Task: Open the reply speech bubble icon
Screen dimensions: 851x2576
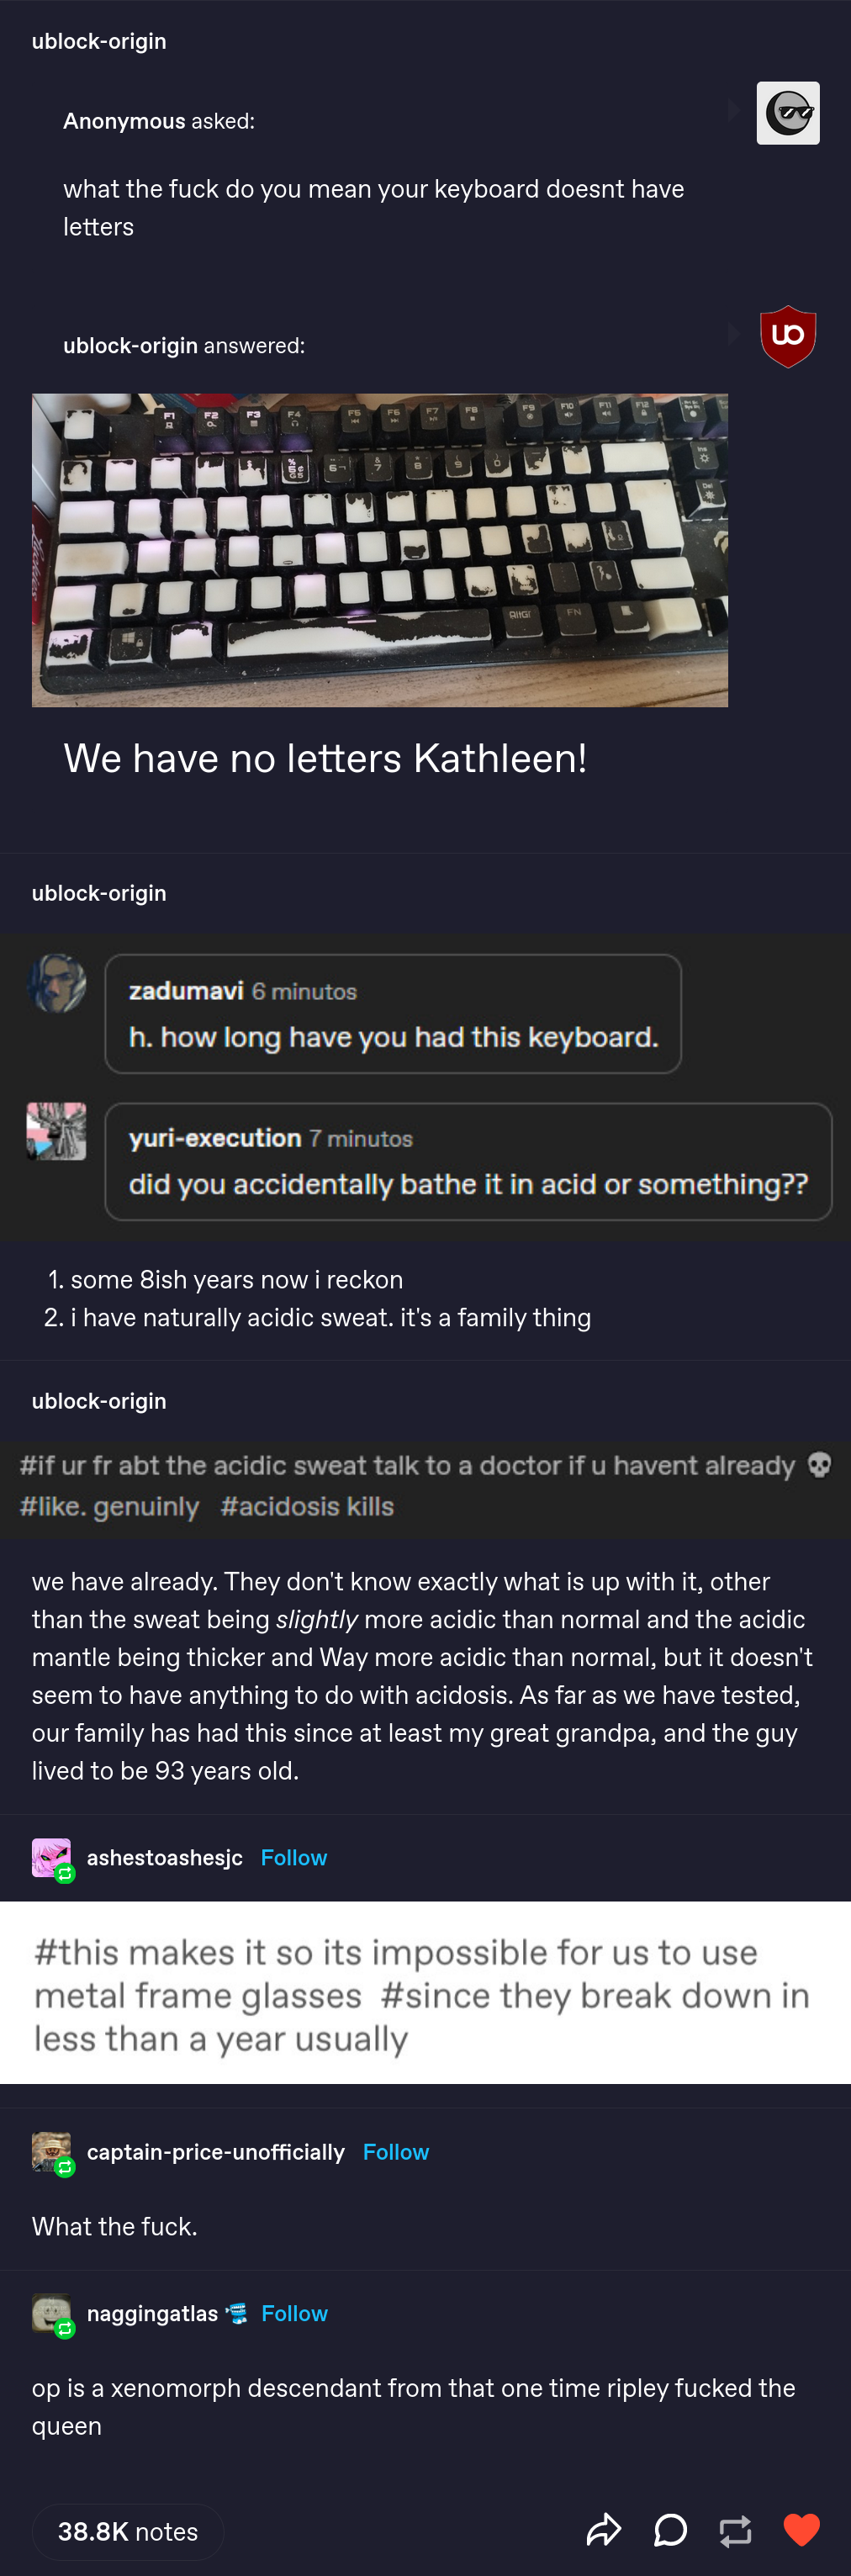Action: coord(670,2530)
